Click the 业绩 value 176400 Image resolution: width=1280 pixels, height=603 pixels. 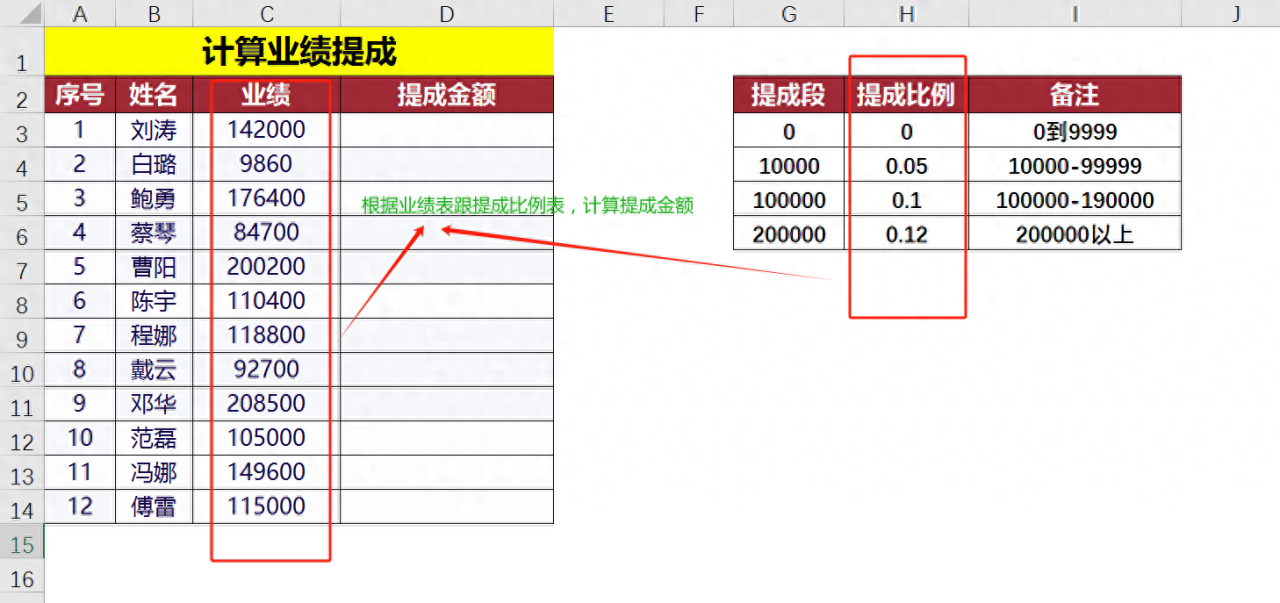266,198
